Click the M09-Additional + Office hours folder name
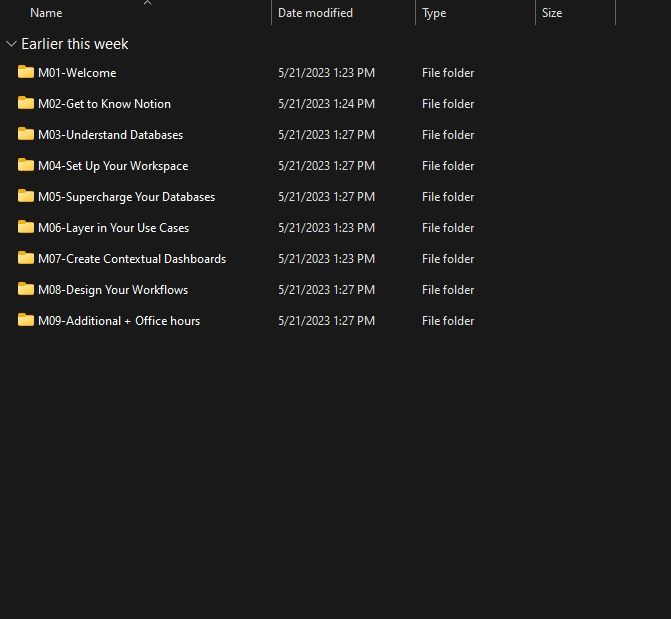The image size is (671, 619). click(119, 321)
